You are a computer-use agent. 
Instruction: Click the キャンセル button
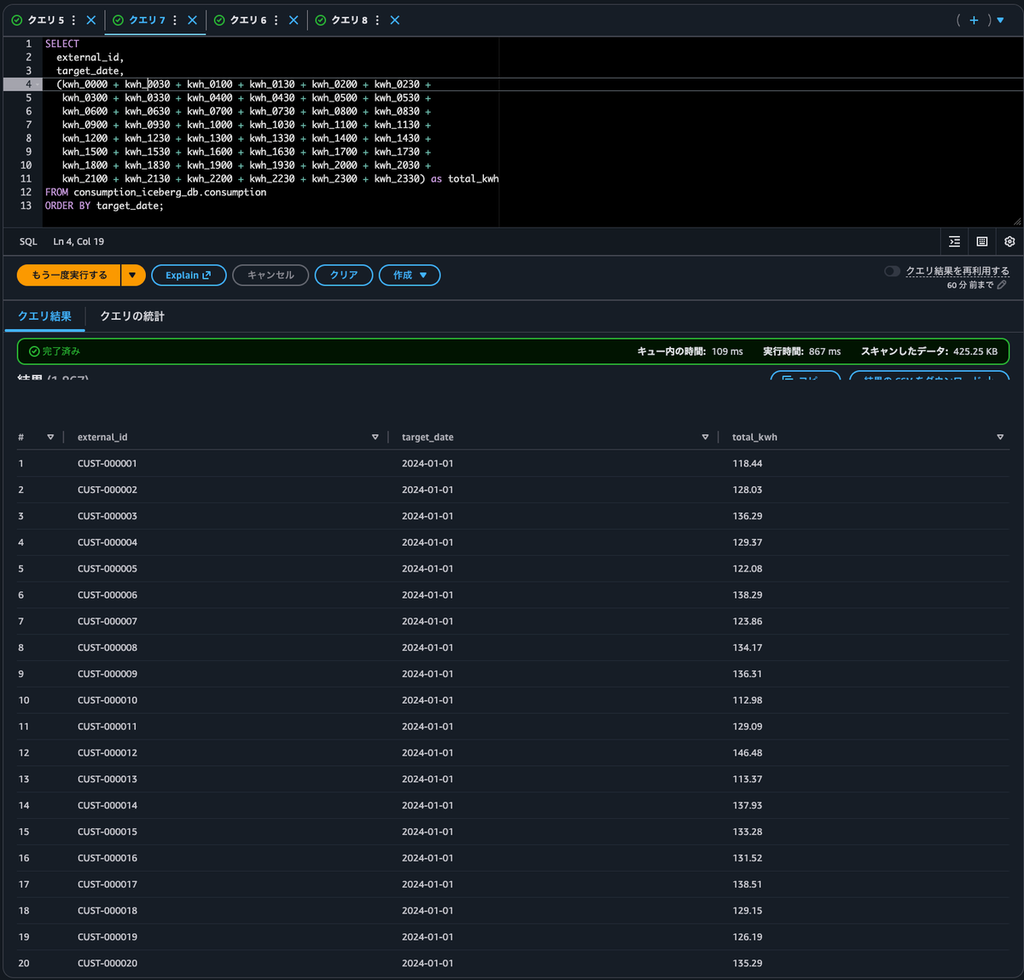(x=270, y=276)
